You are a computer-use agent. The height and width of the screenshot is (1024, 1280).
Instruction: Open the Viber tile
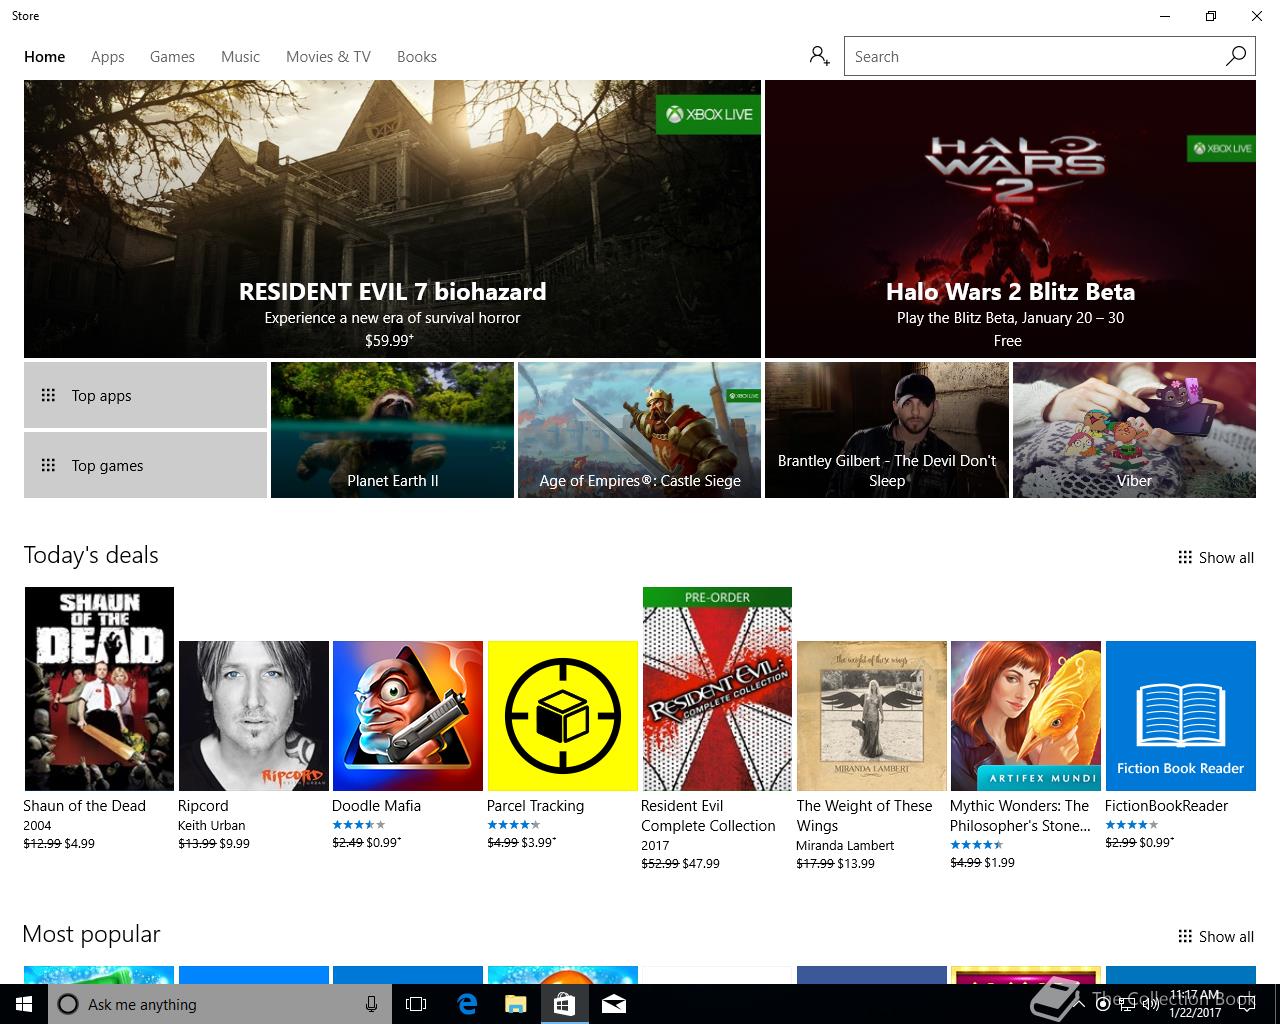pyautogui.click(x=1134, y=430)
